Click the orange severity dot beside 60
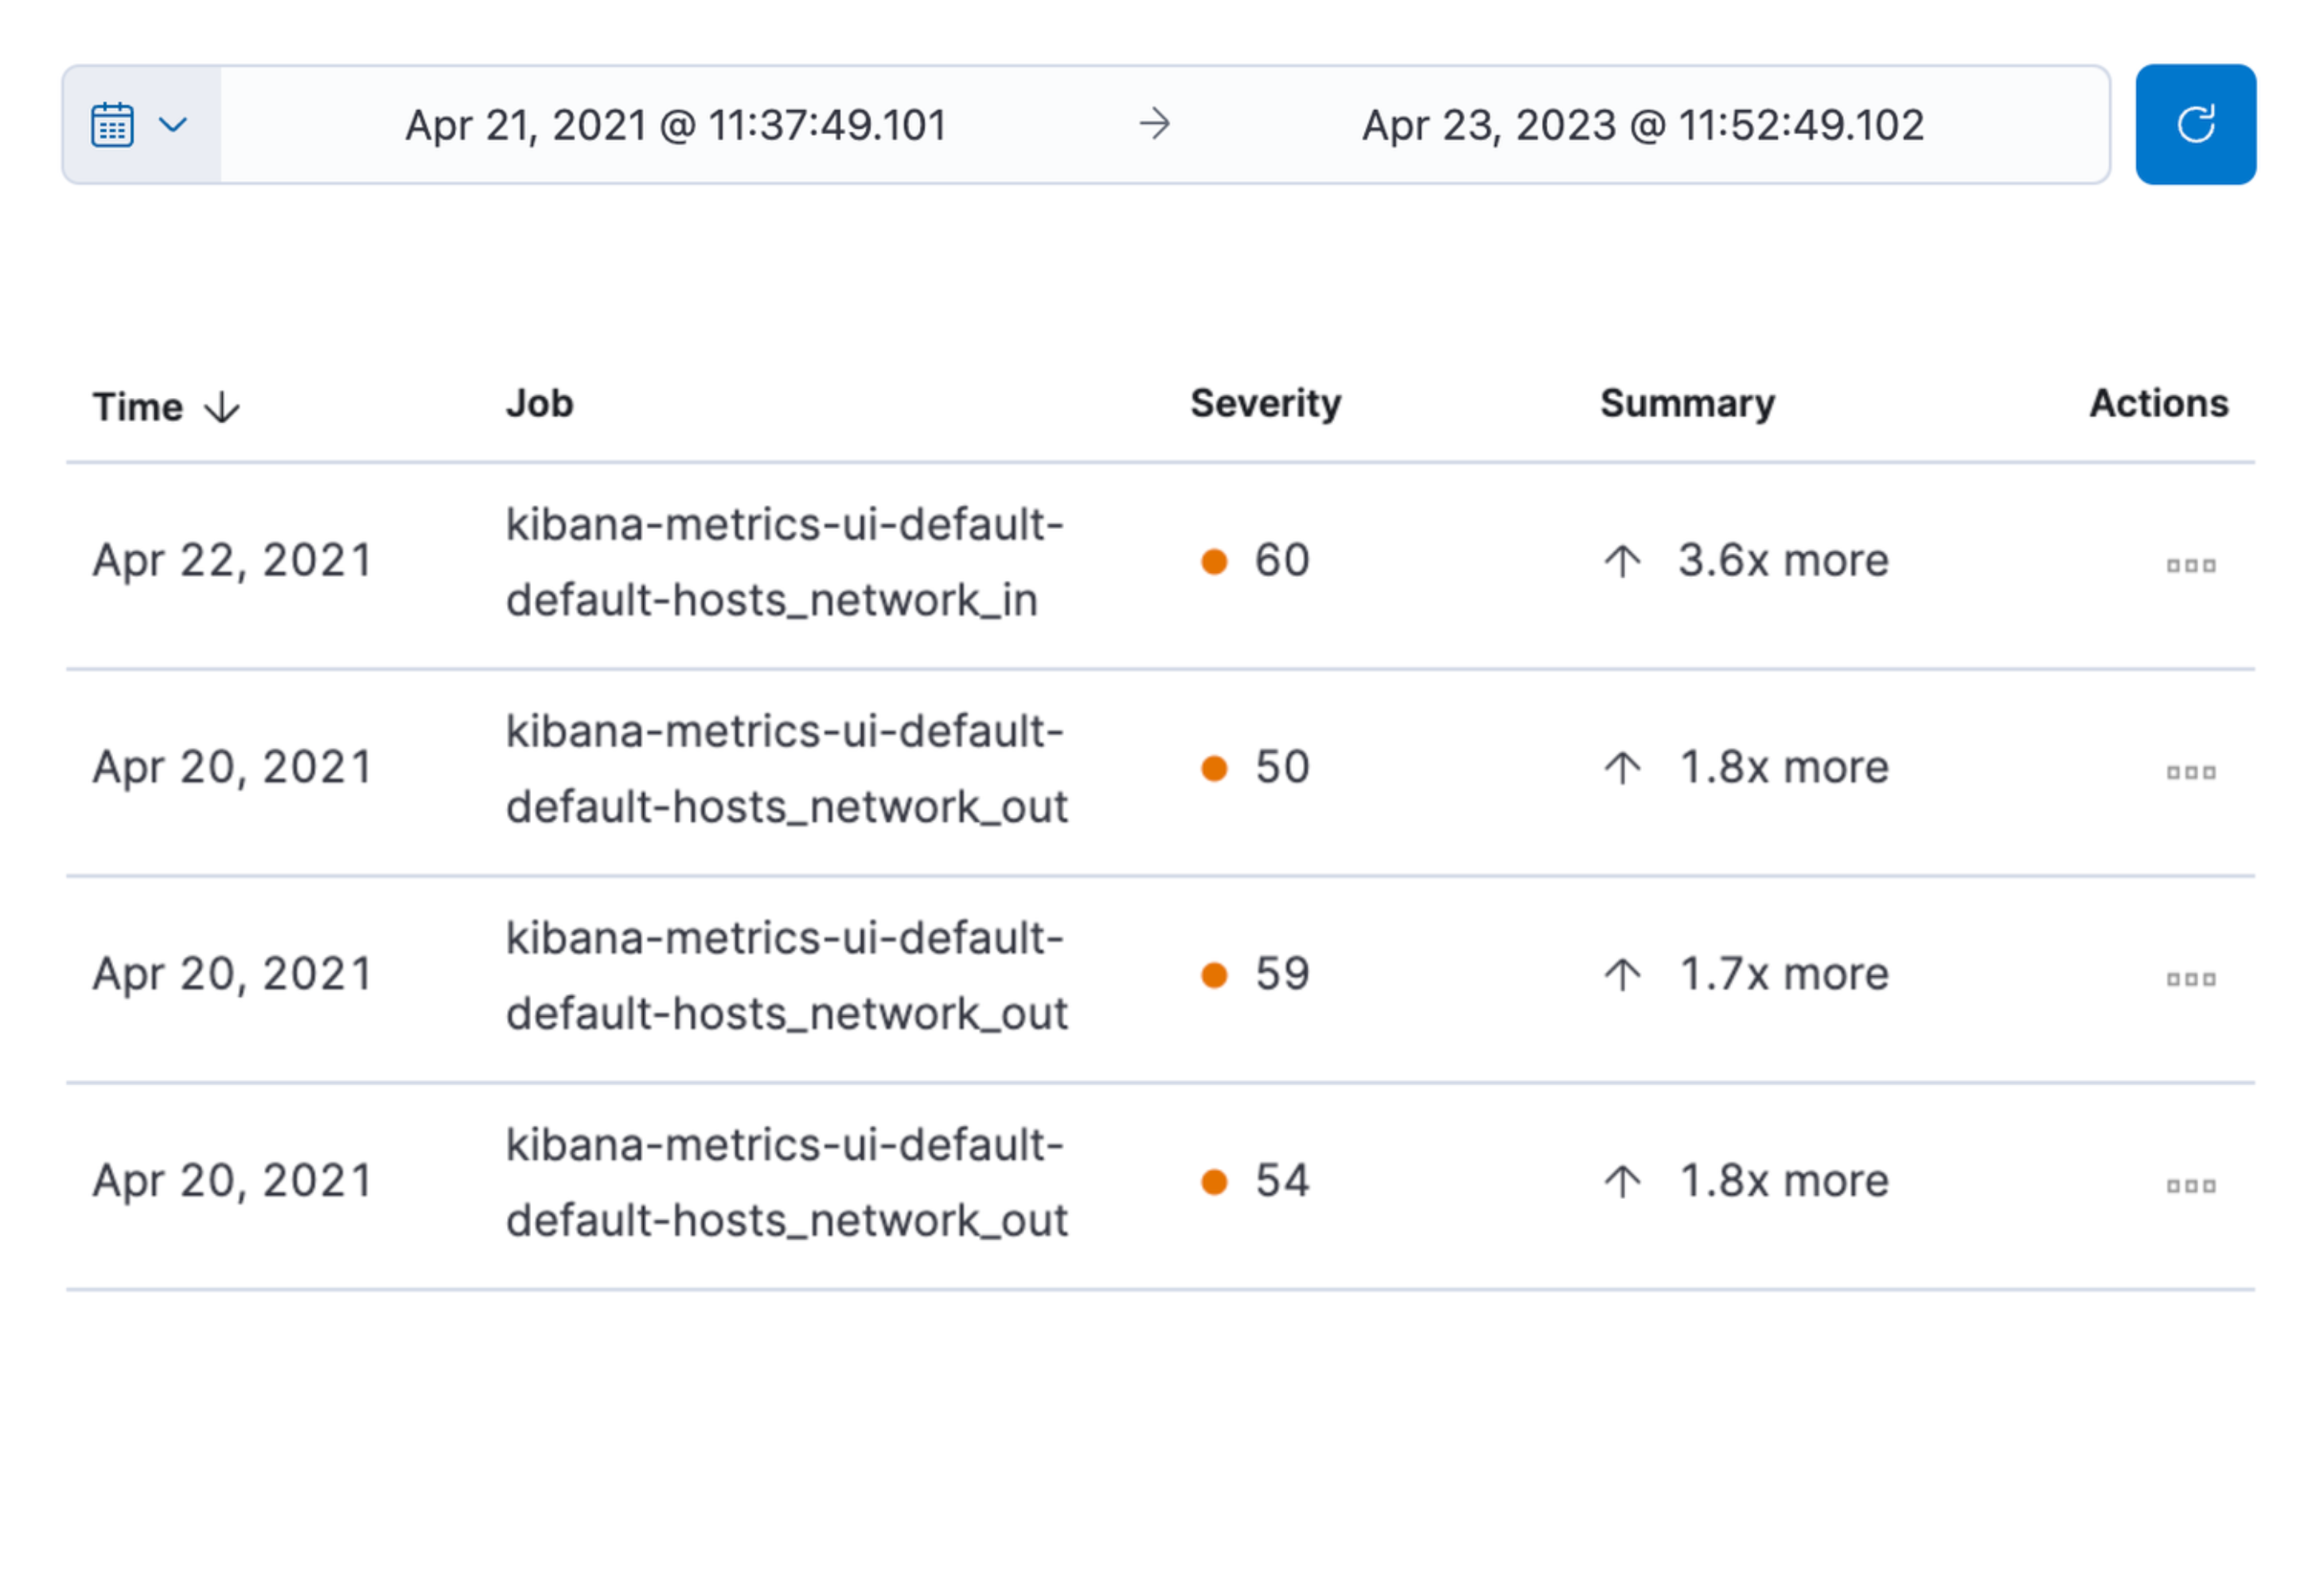 [1214, 561]
